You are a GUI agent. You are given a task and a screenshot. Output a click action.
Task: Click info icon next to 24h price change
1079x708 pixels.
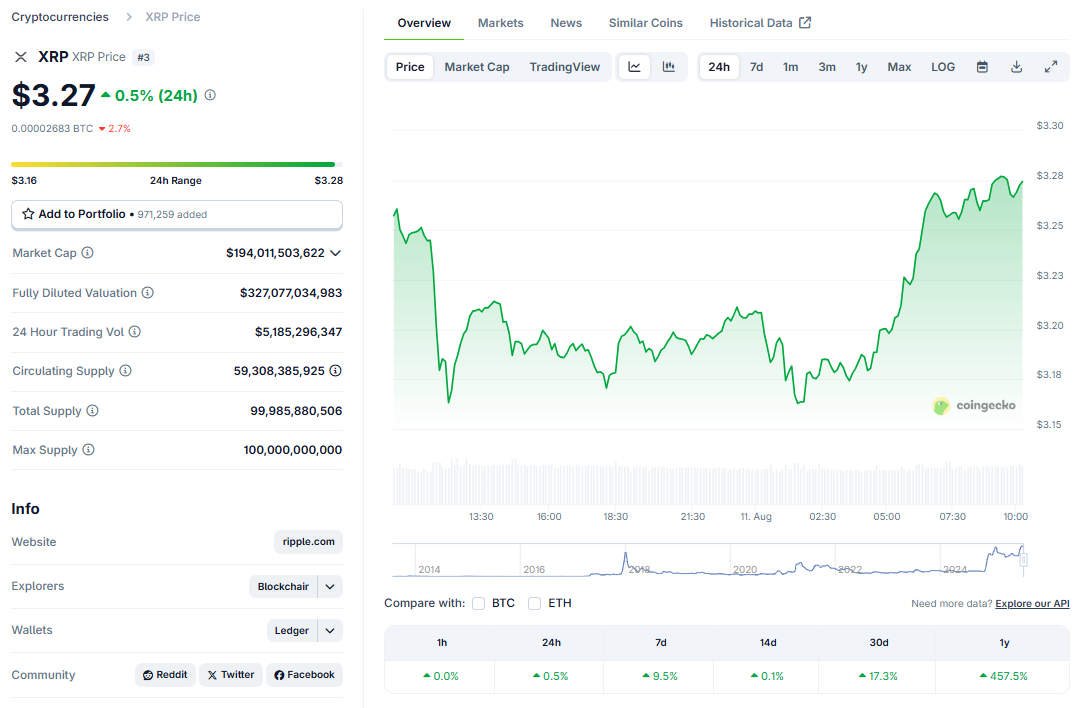pyautogui.click(x=210, y=95)
